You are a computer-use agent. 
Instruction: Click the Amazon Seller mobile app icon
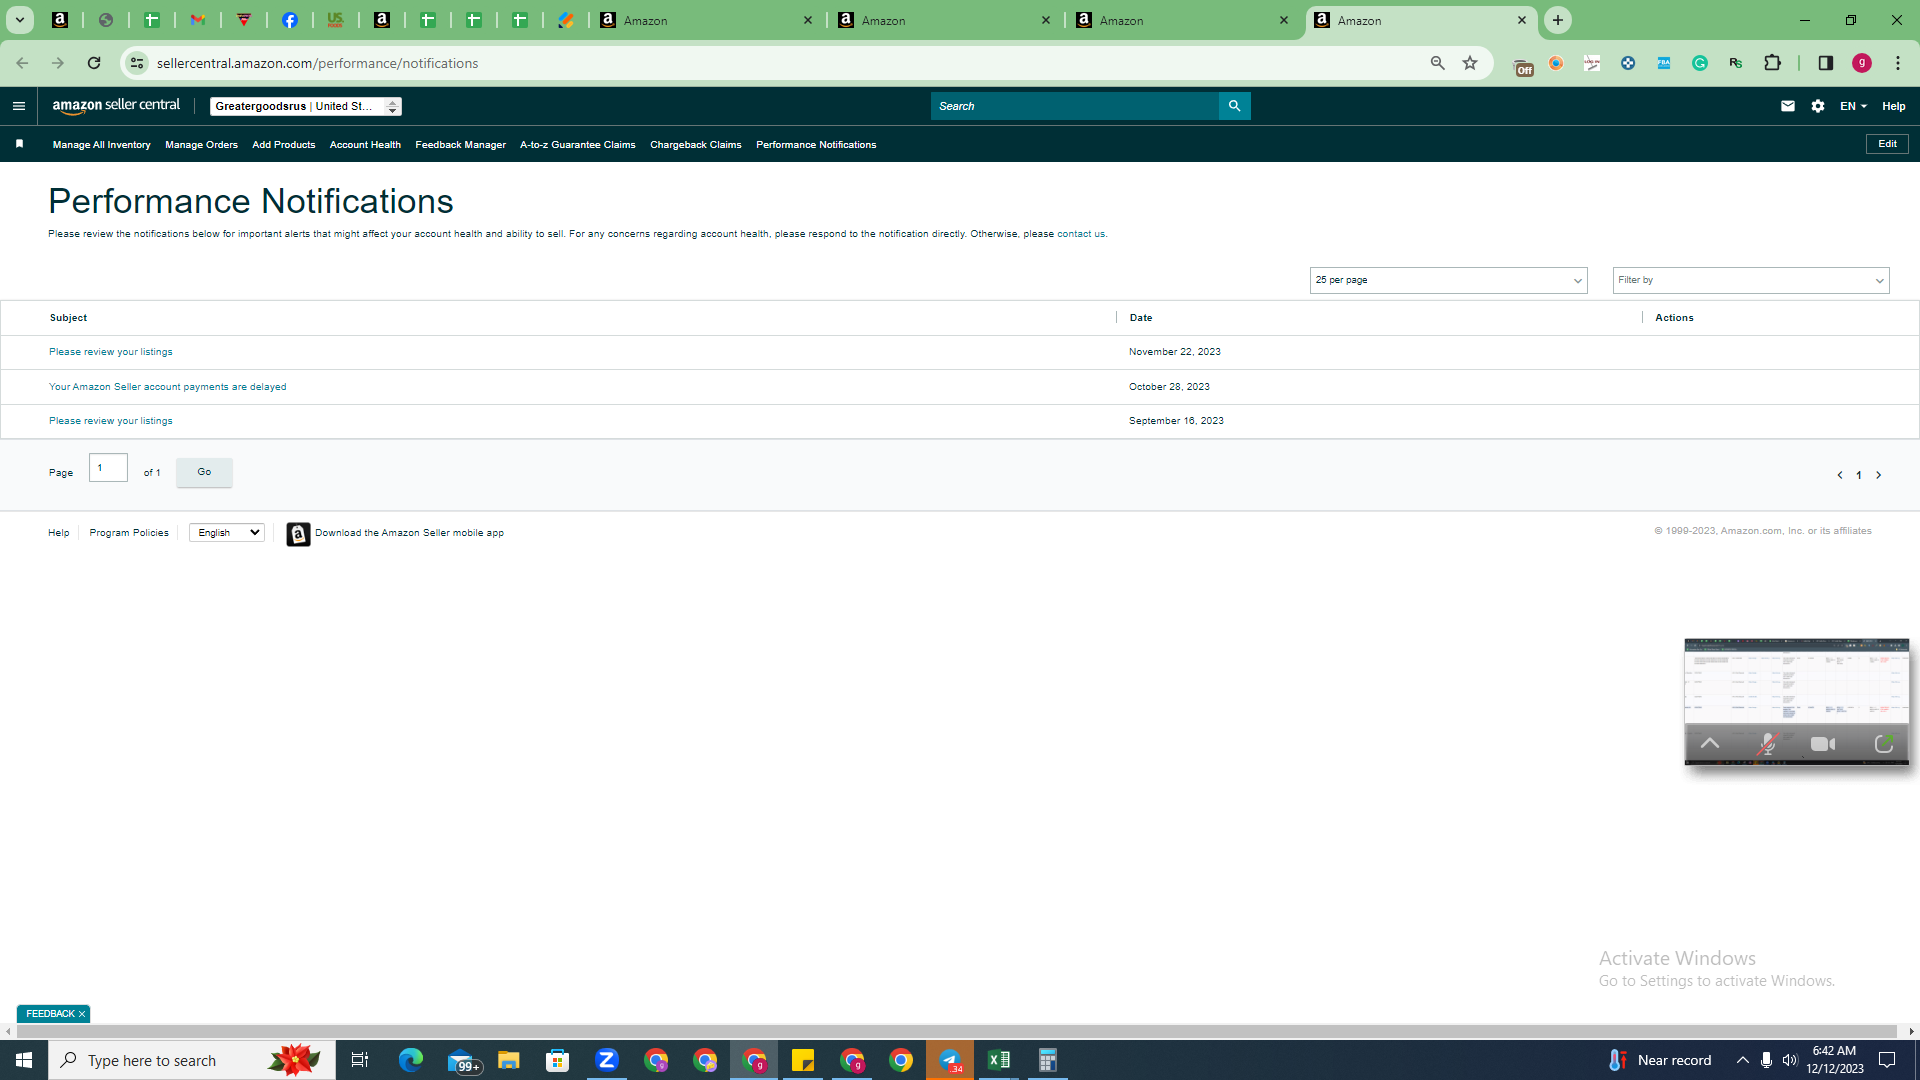[298, 534]
